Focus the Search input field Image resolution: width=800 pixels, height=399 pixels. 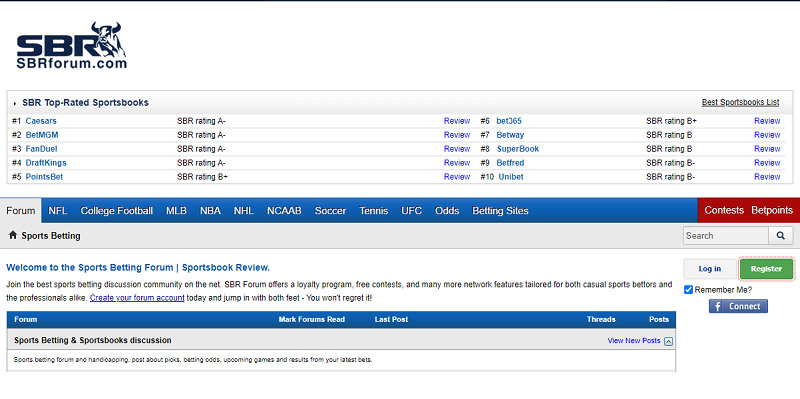point(726,236)
